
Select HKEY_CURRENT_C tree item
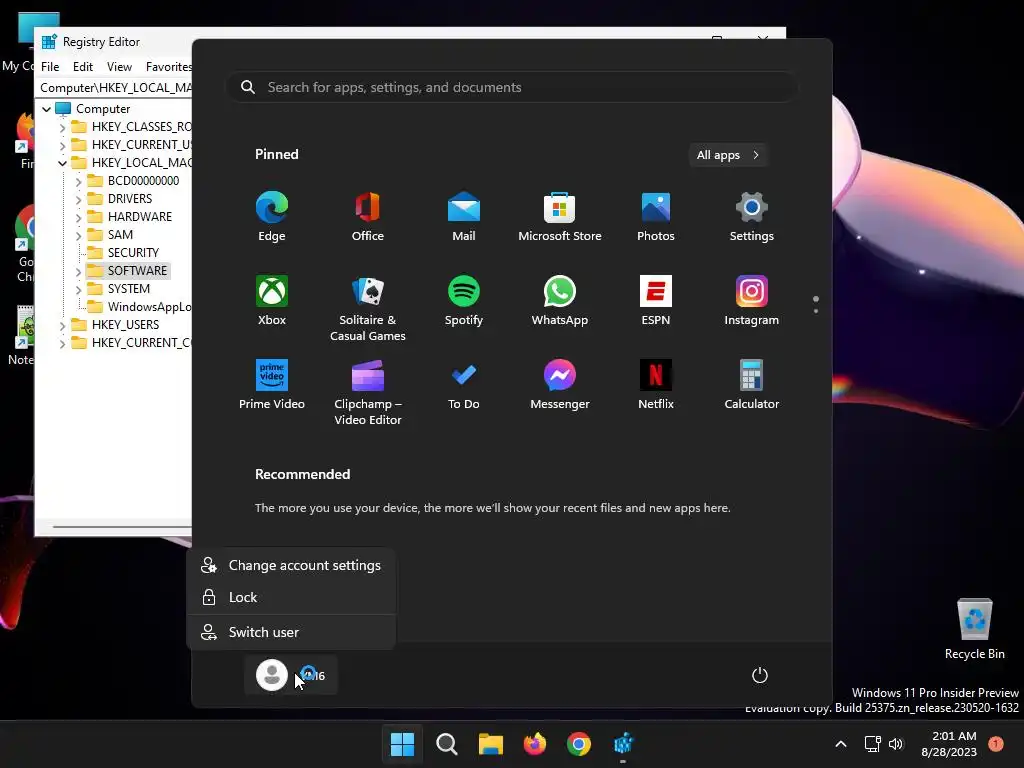point(131,343)
